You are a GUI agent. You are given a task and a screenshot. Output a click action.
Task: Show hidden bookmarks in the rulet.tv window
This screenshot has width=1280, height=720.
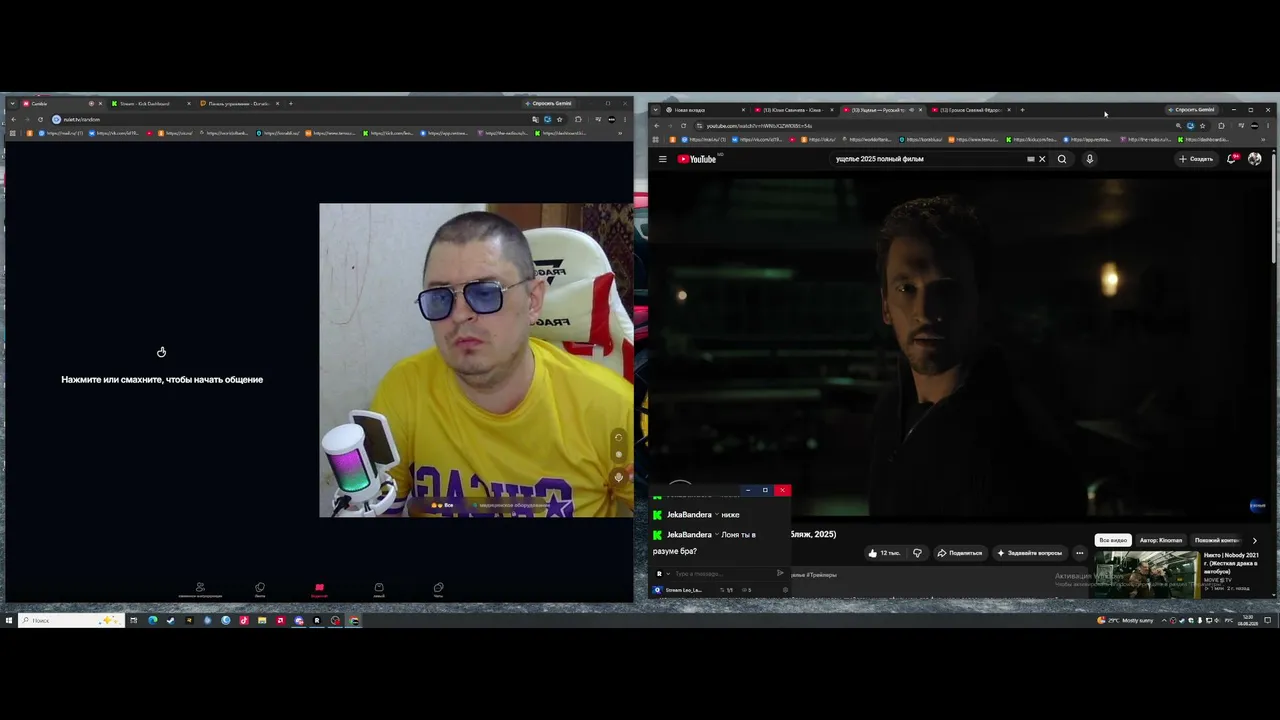pyautogui.click(x=620, y=133)
